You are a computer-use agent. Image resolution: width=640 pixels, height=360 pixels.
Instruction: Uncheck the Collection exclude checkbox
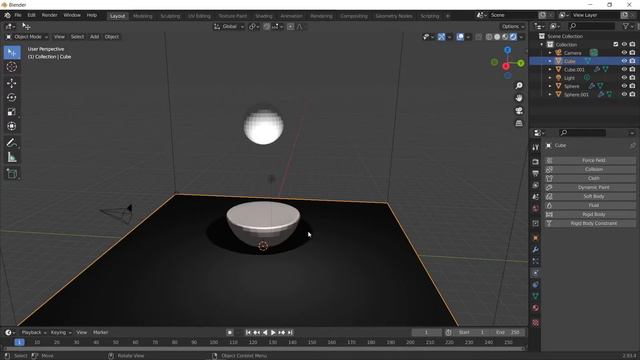pos(616,44)
